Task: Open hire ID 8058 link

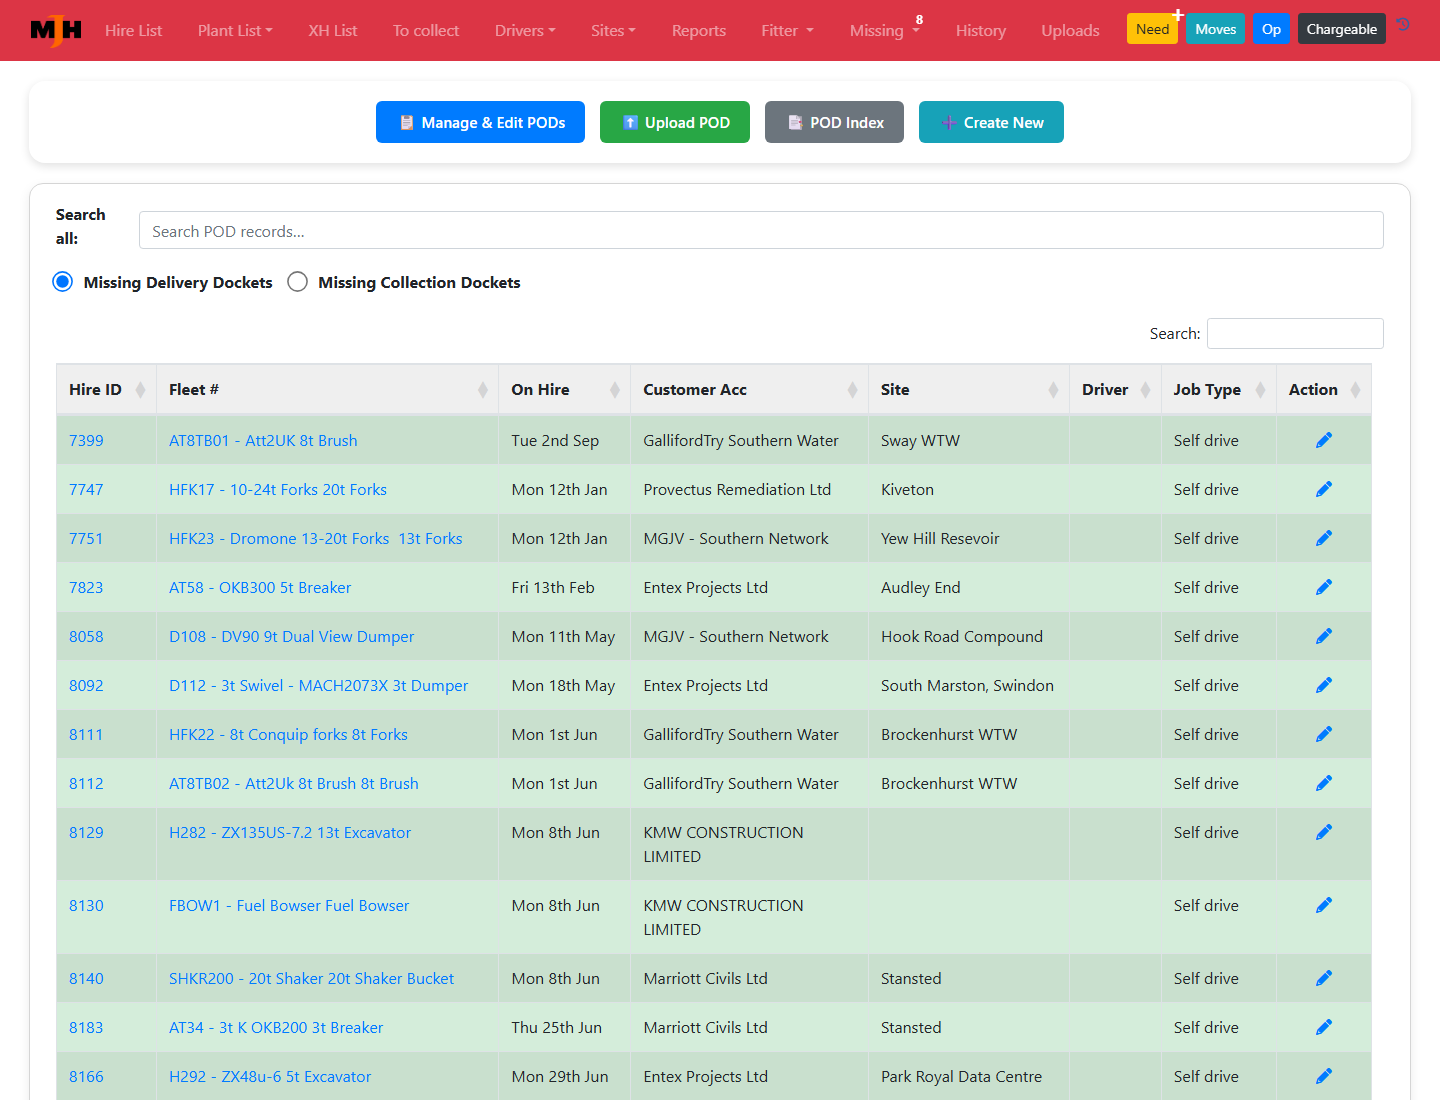Action: tap(86, 636)
